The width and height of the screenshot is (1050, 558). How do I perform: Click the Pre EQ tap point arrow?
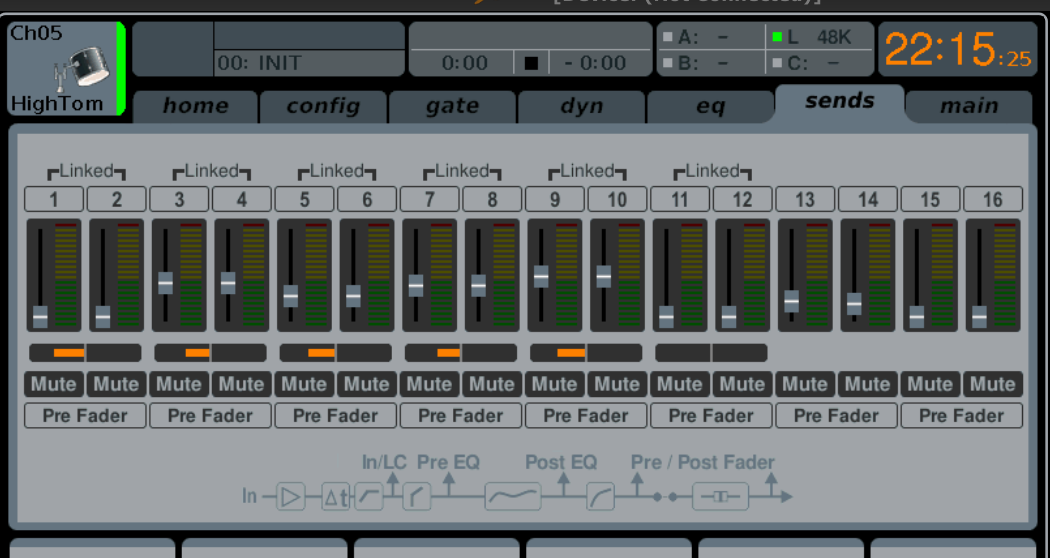pyautogui.click(x=449, y=484)
